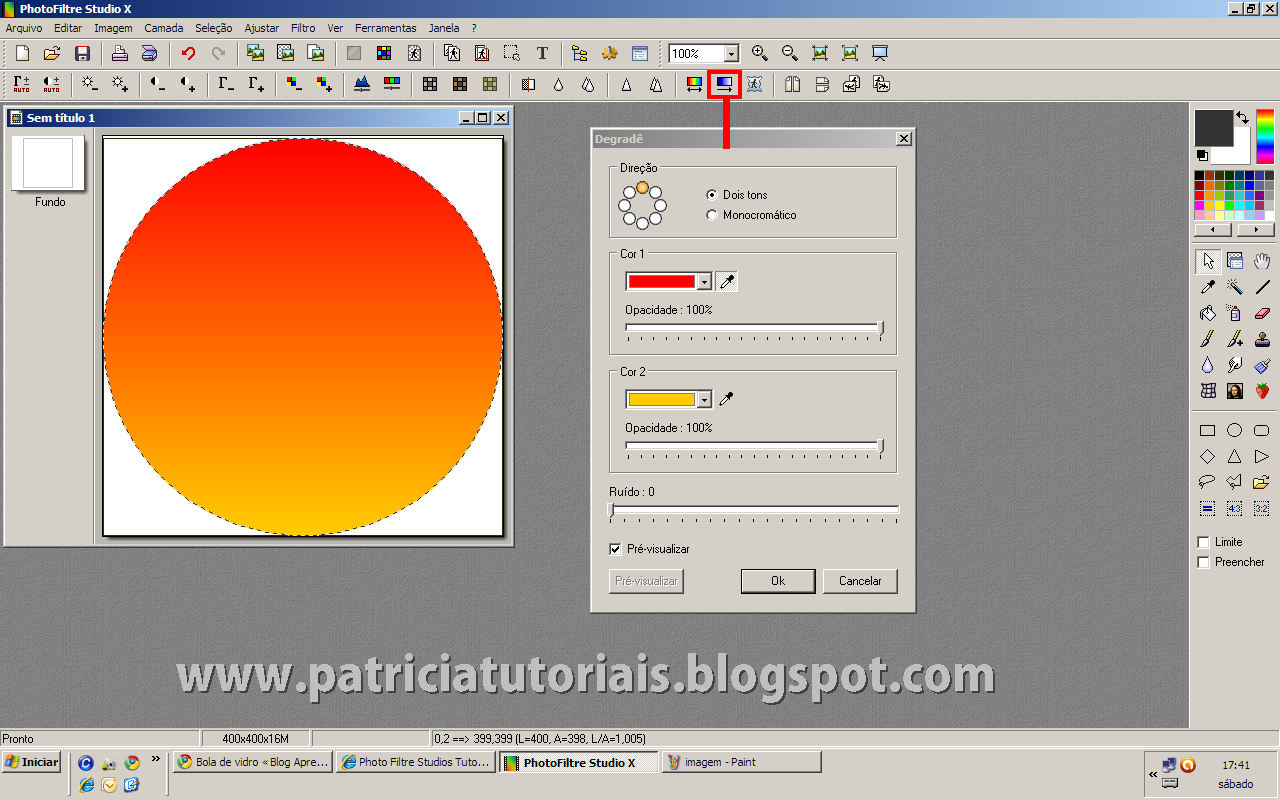Select the Fill paint bucket tool
Image resolution: width=1280 pixels, height=800 pixels.
pos(1208,313)
